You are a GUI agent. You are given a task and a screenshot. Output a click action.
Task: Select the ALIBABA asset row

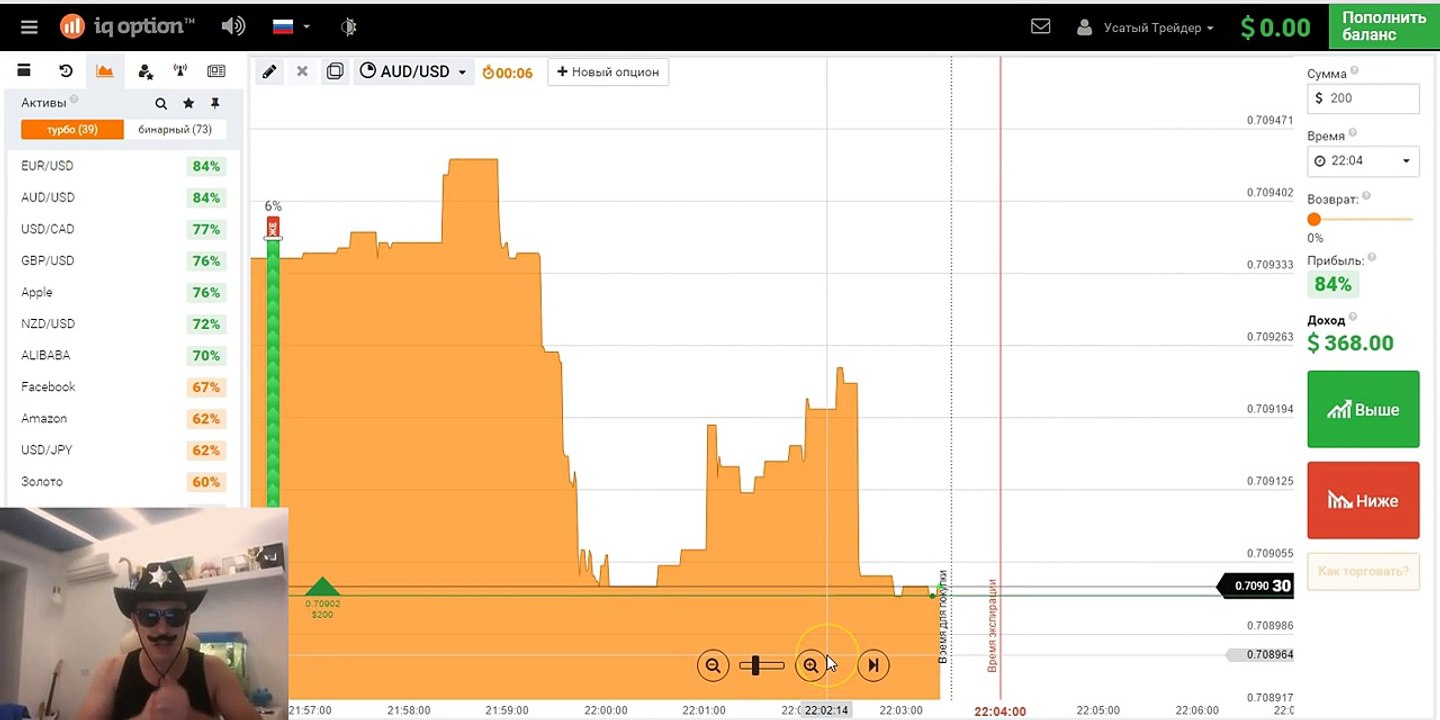point(124,355)
